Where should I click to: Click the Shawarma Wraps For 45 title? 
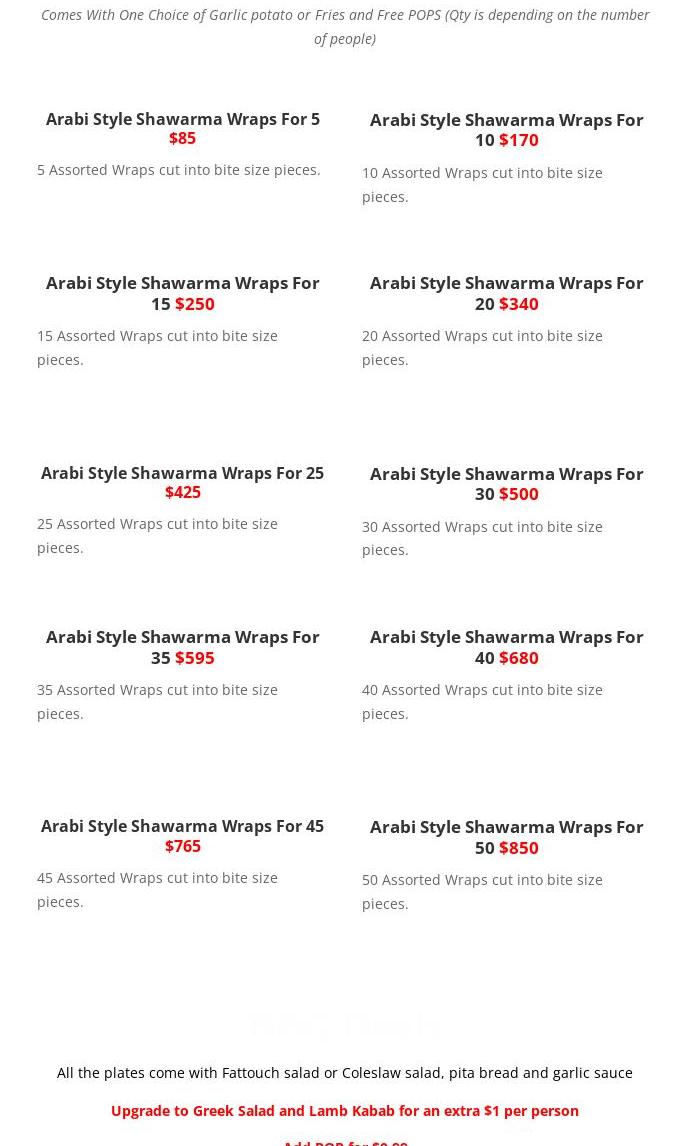click(x=182, y=826)
